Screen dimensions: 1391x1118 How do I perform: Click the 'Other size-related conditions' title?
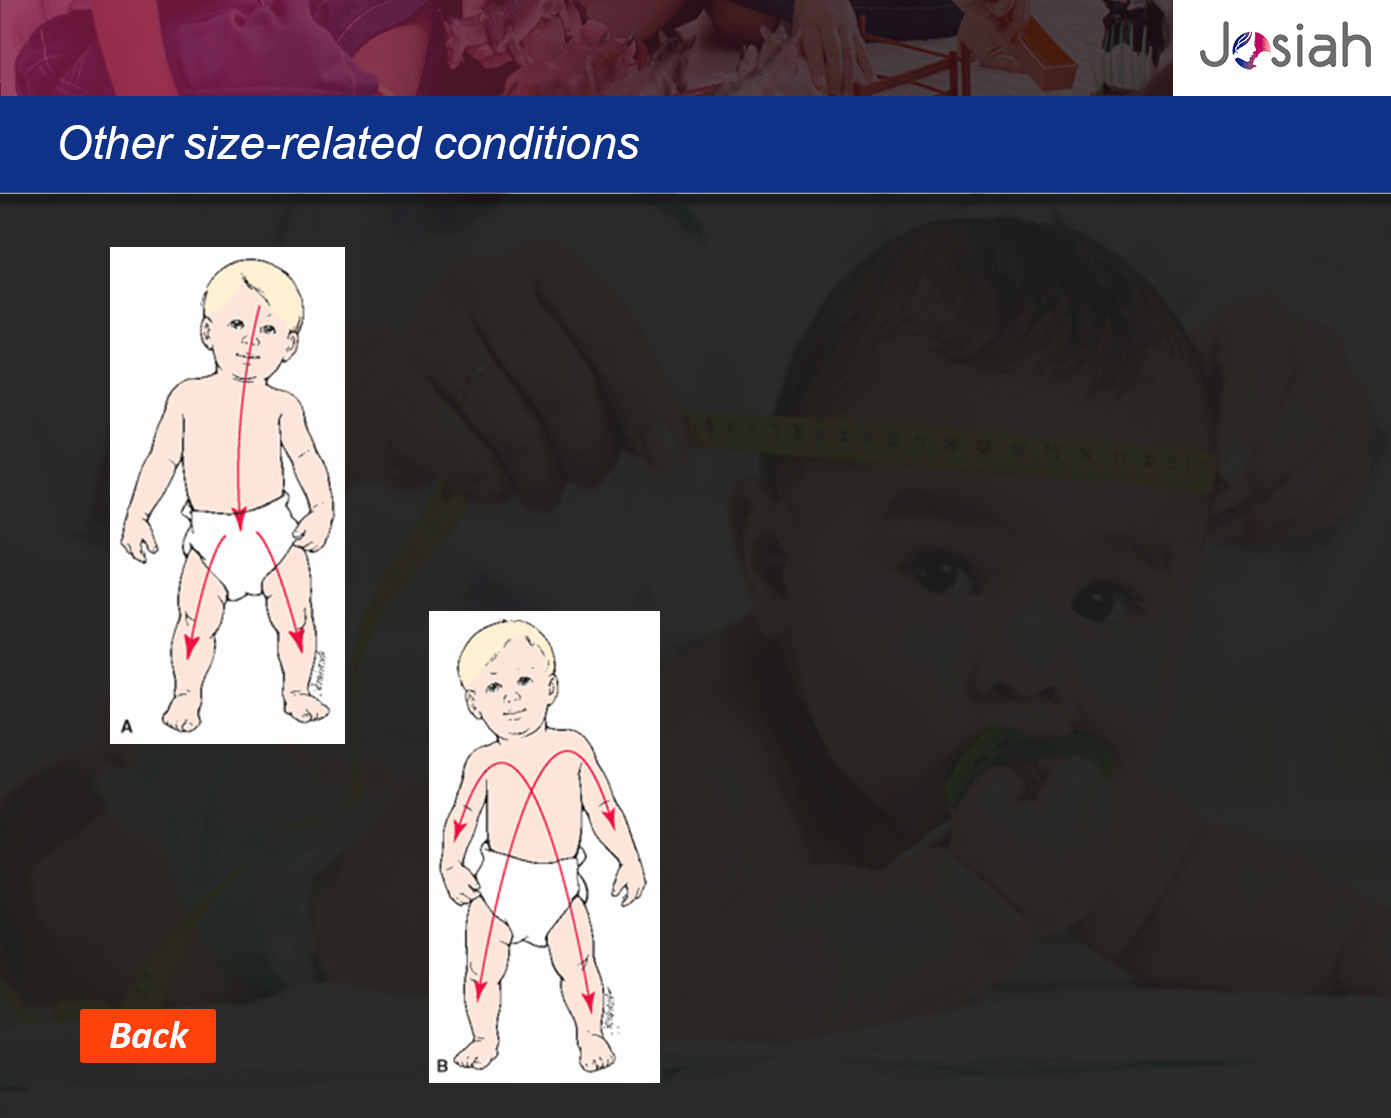[349, 143]
